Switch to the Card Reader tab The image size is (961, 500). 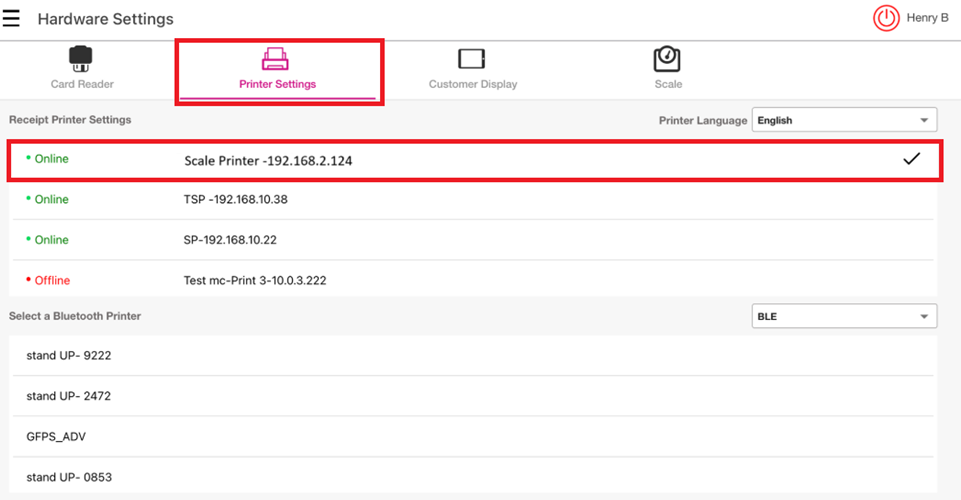point(82,84)
